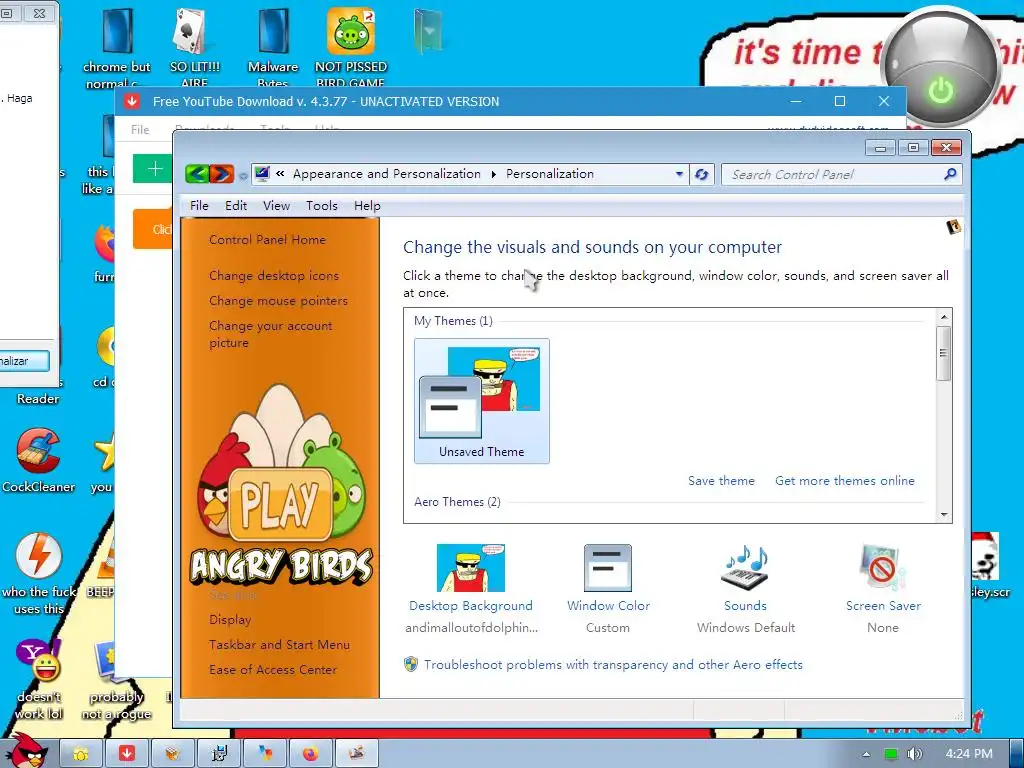Open the recent pages dropdown beside Forward arrow
This screenshot has width=1024, height=768.
[243, 175]
